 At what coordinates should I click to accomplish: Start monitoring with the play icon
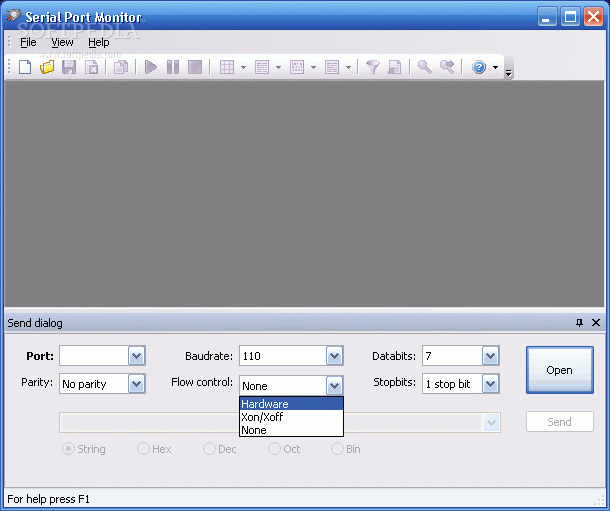coord(151,67)
